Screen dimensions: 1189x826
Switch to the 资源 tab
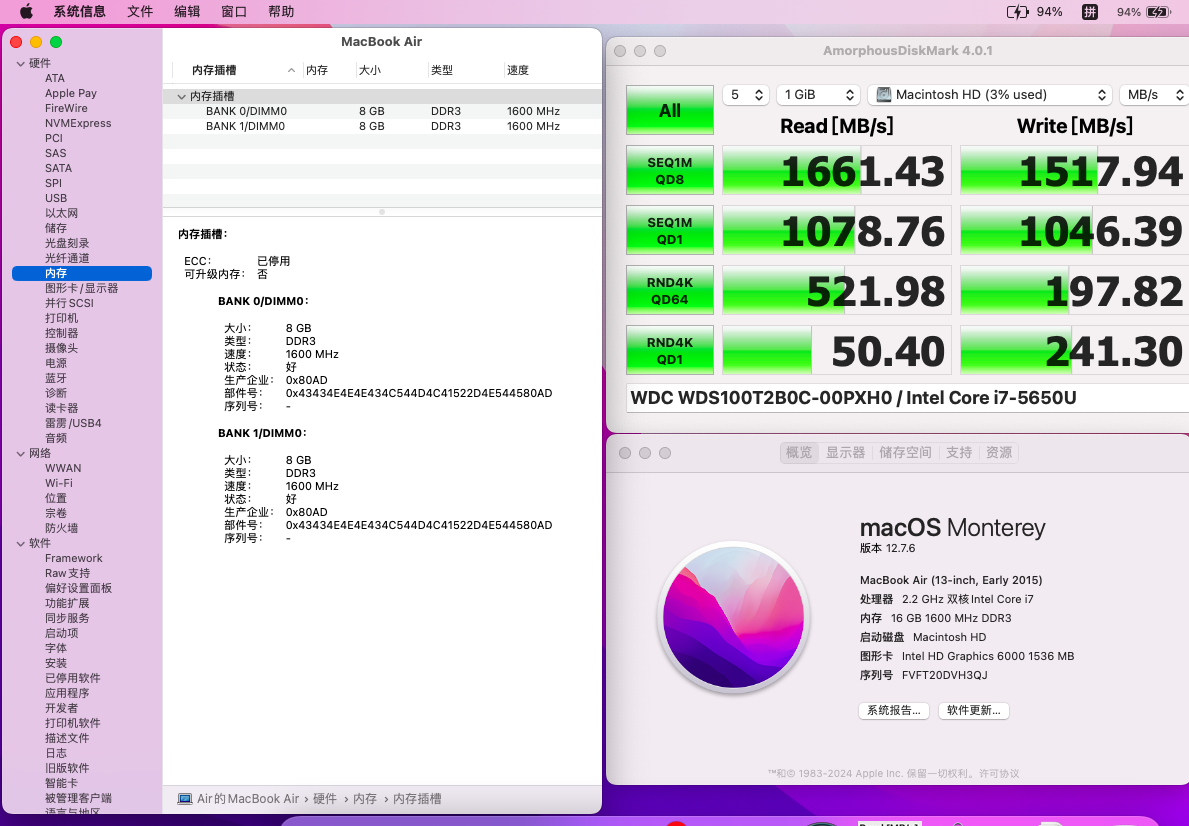click(999, 453)
